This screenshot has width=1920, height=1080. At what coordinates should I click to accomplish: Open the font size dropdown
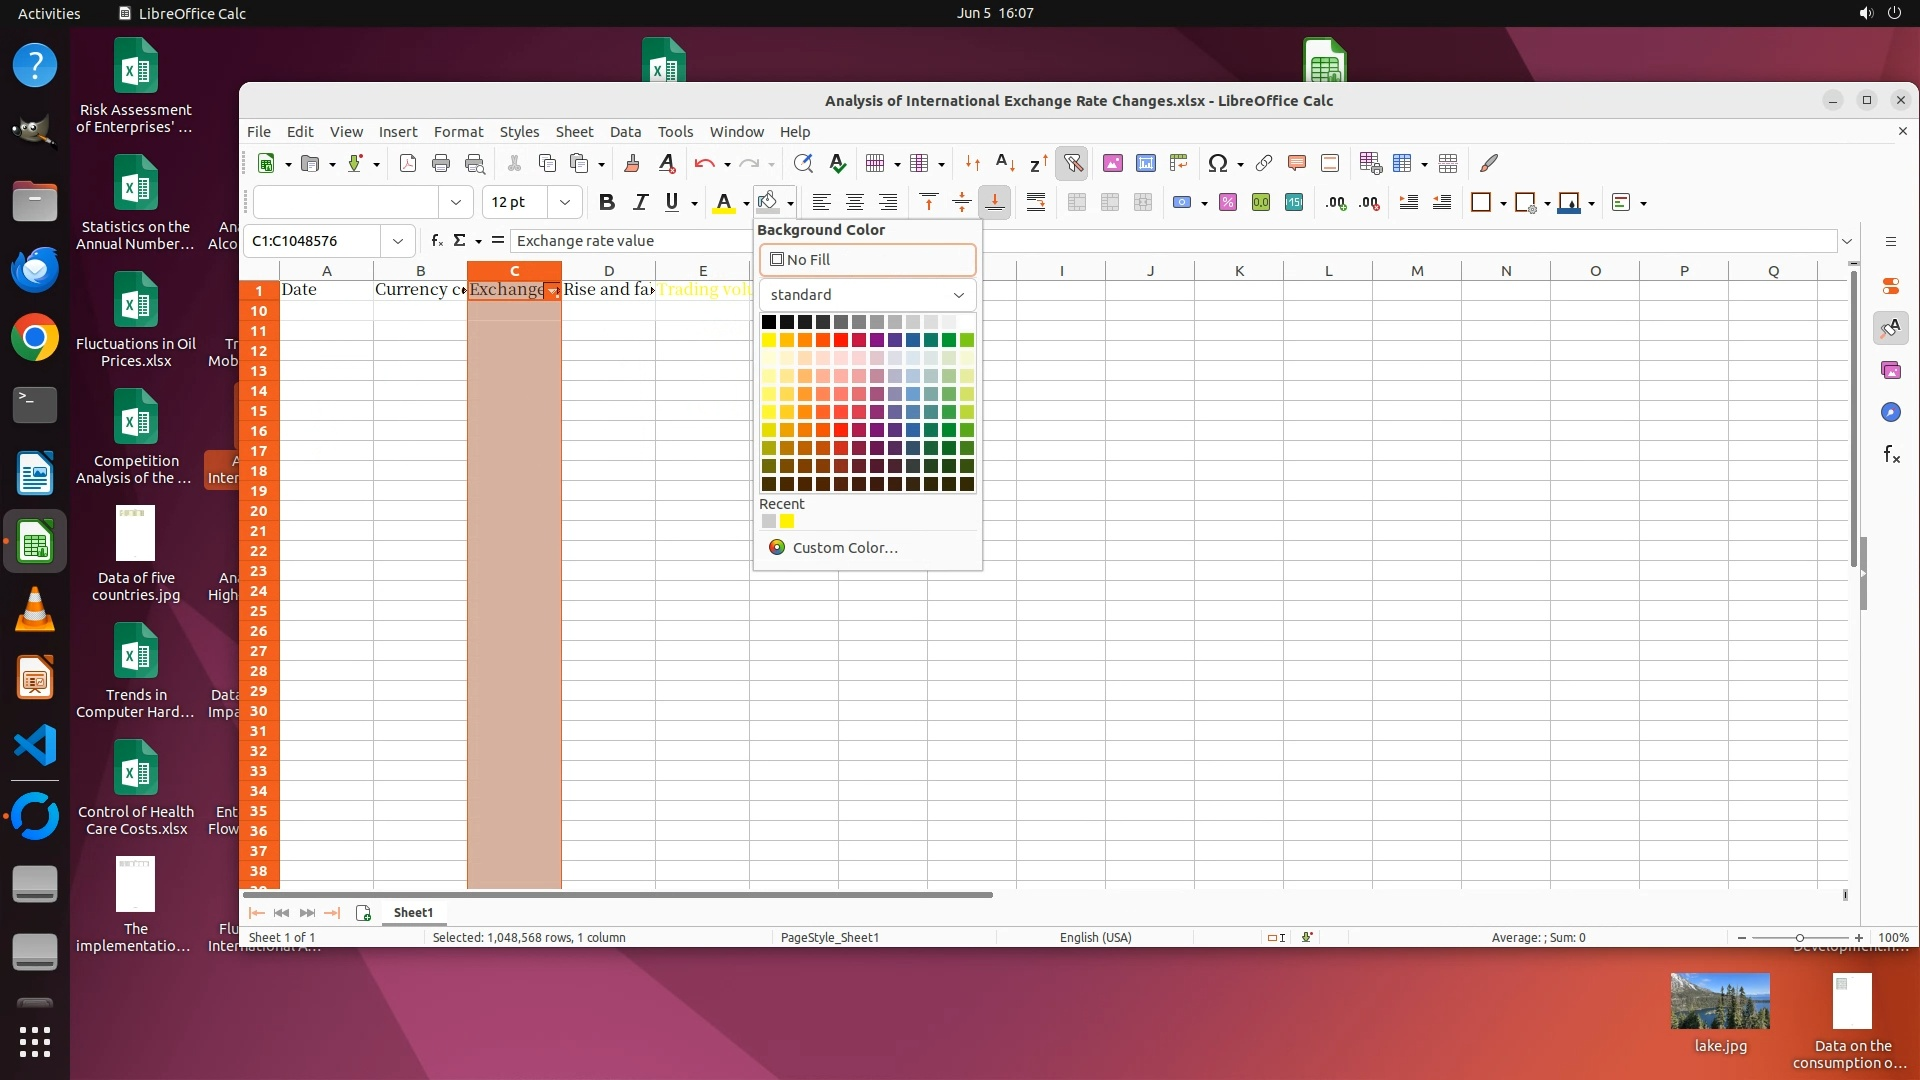[565, 202]
